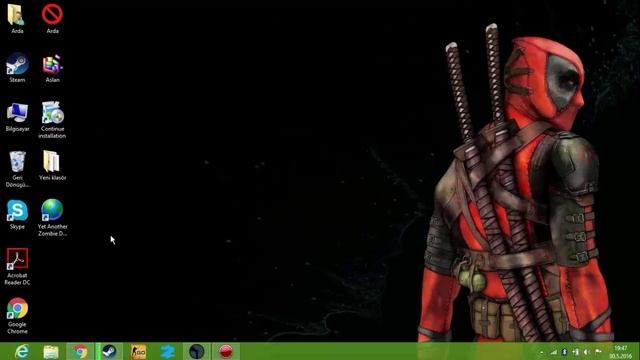Switch to Chrome on the taskbar
Viewport: 640px width, 360px height.
click(x=80, y=351)
